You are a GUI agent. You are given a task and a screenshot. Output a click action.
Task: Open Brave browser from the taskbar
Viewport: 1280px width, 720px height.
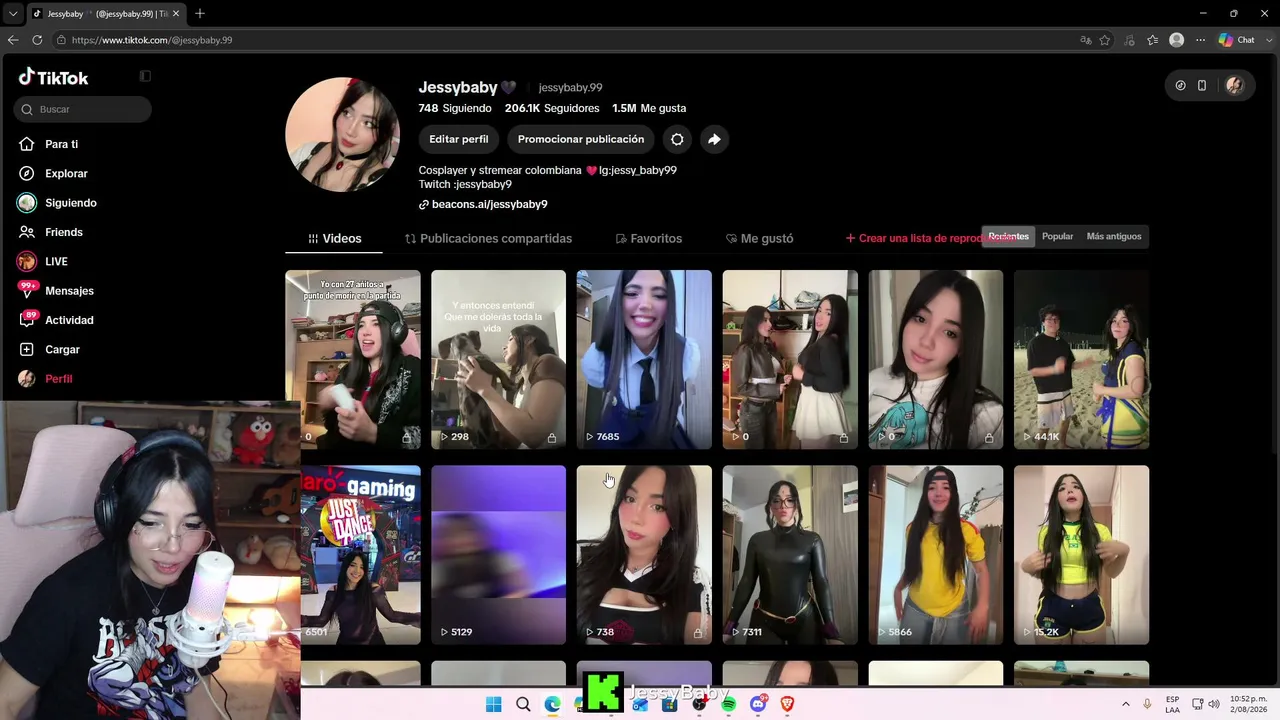787,705
